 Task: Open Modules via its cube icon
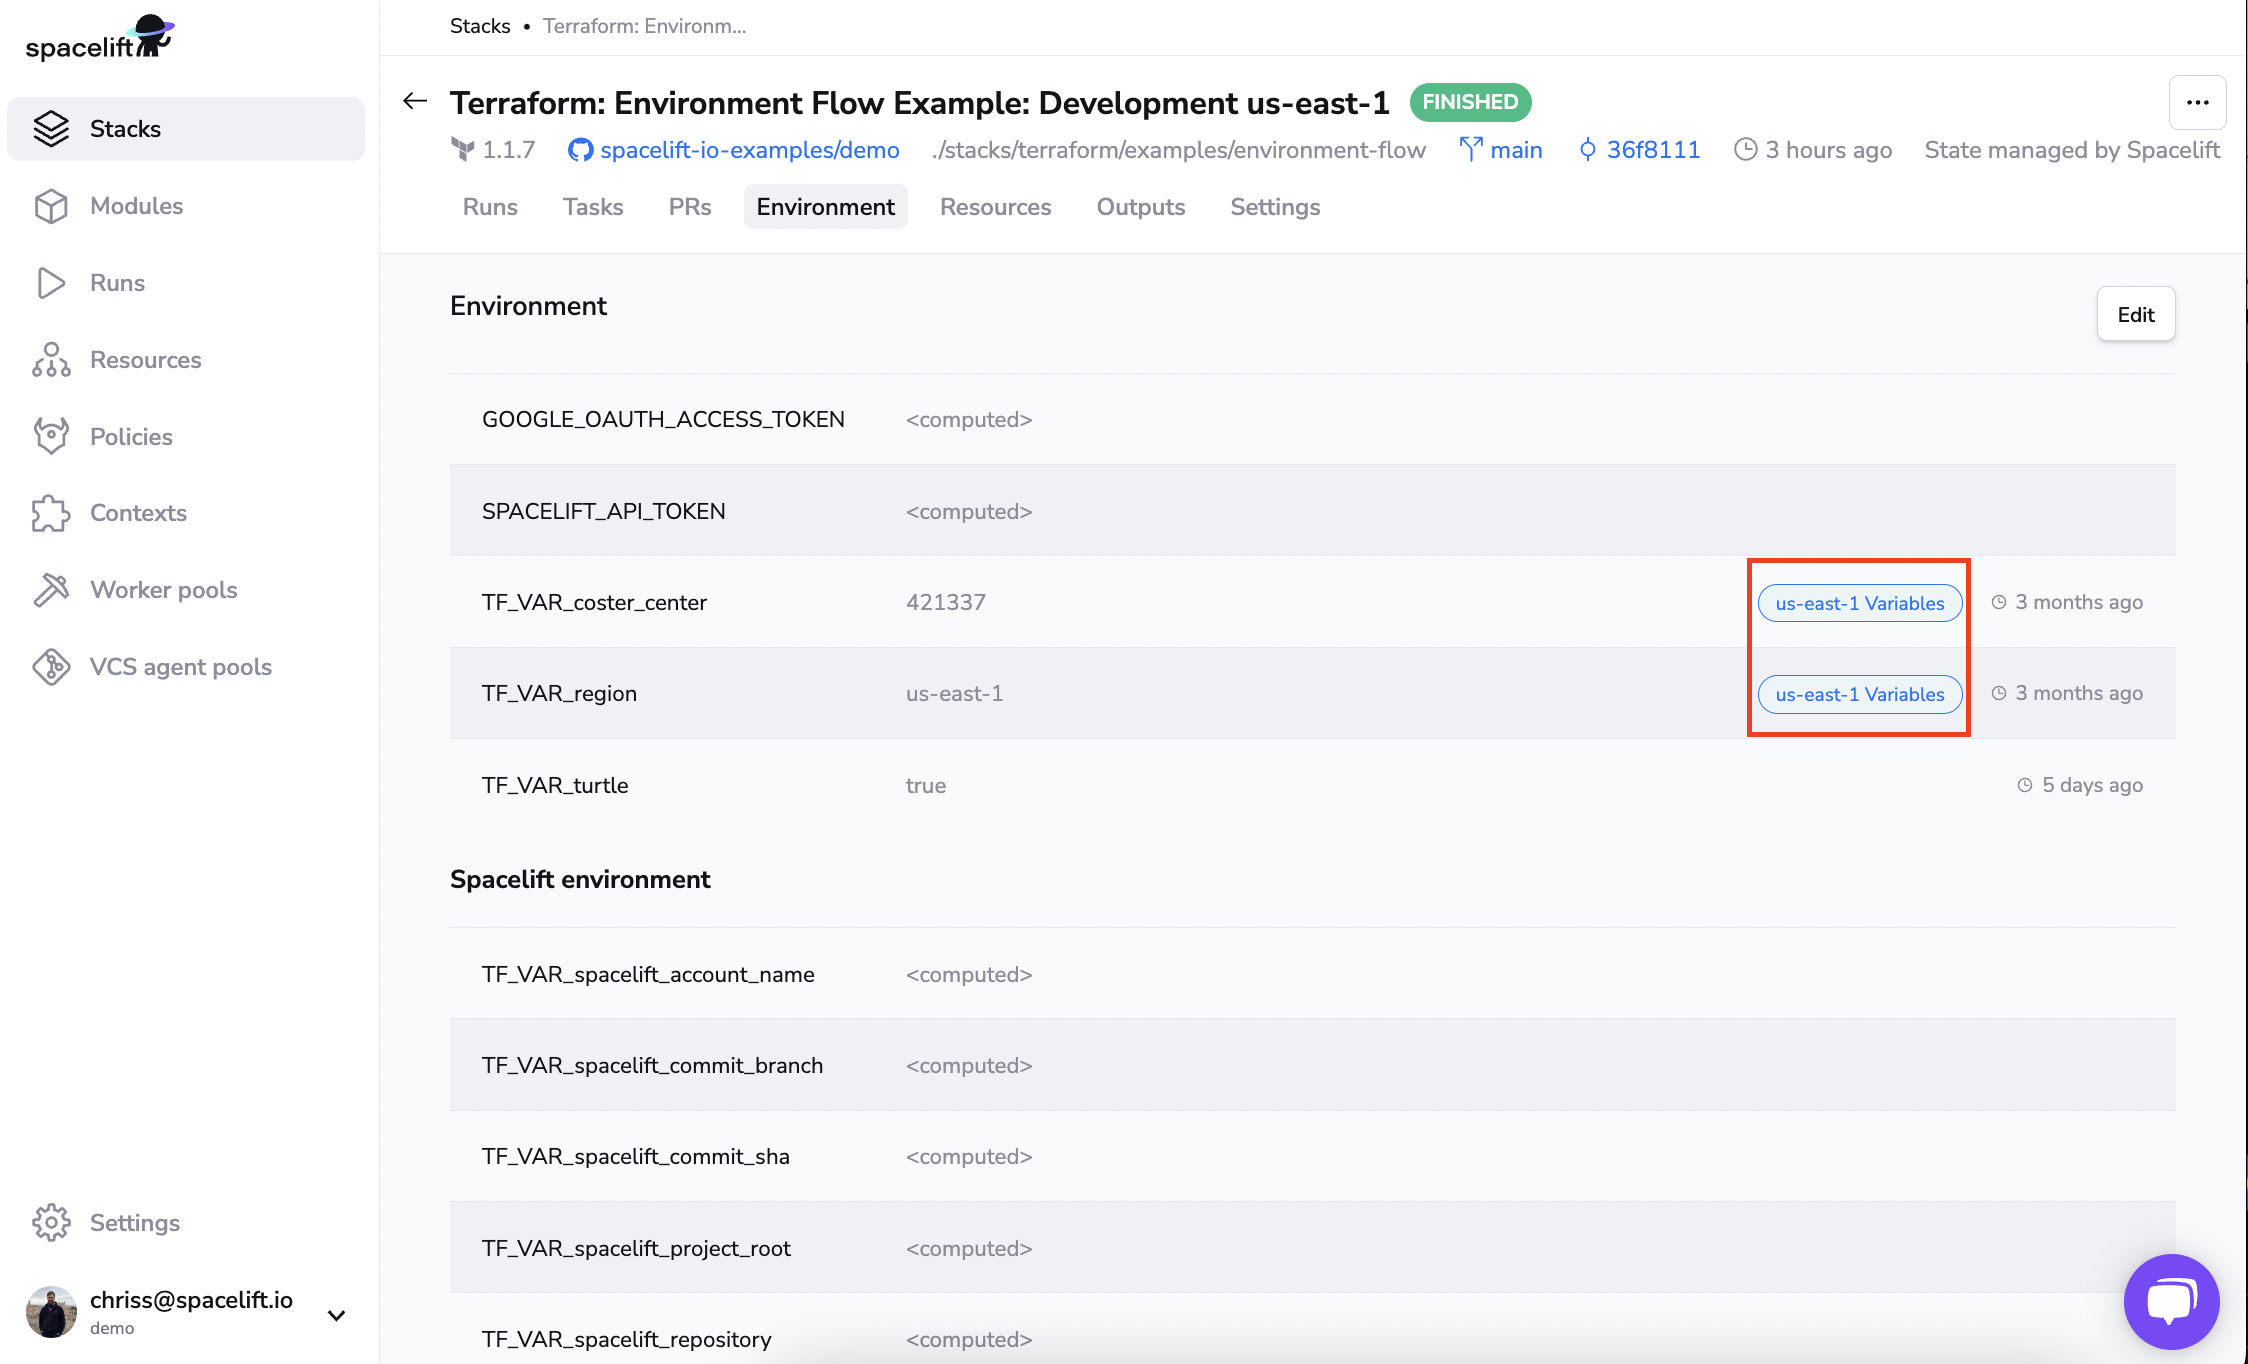(51, 206)
